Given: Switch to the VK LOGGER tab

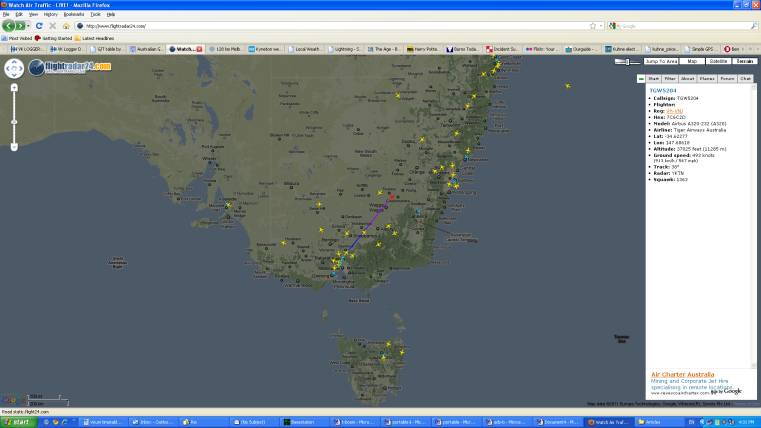Looking at the screenshot, I should 27,49.
